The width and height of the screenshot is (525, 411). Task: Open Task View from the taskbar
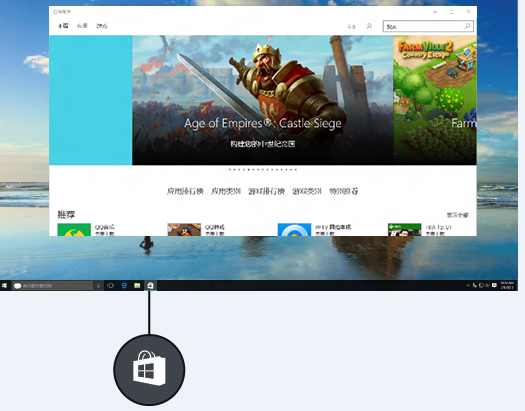coord(110,285)
